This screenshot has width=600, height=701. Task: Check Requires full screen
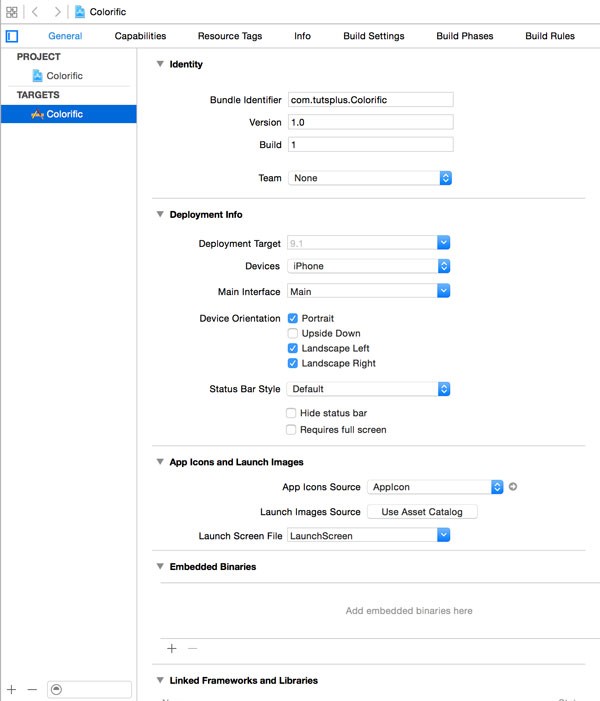(291, 430)
